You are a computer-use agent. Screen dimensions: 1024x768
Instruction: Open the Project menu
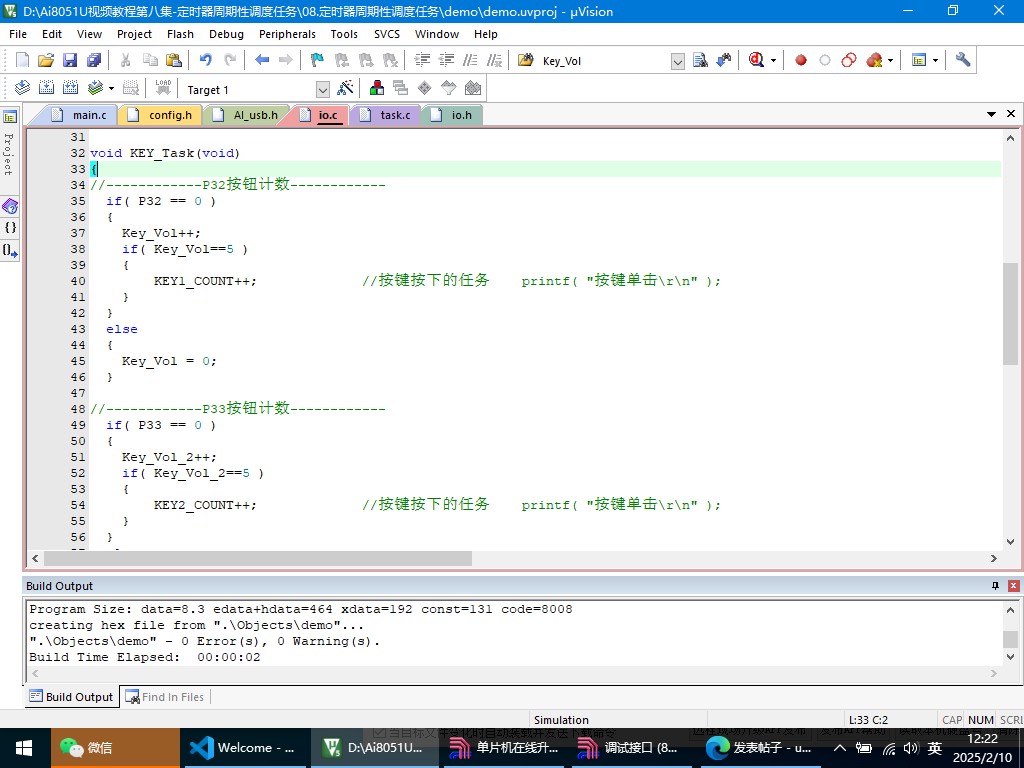[x=134, y=34]
